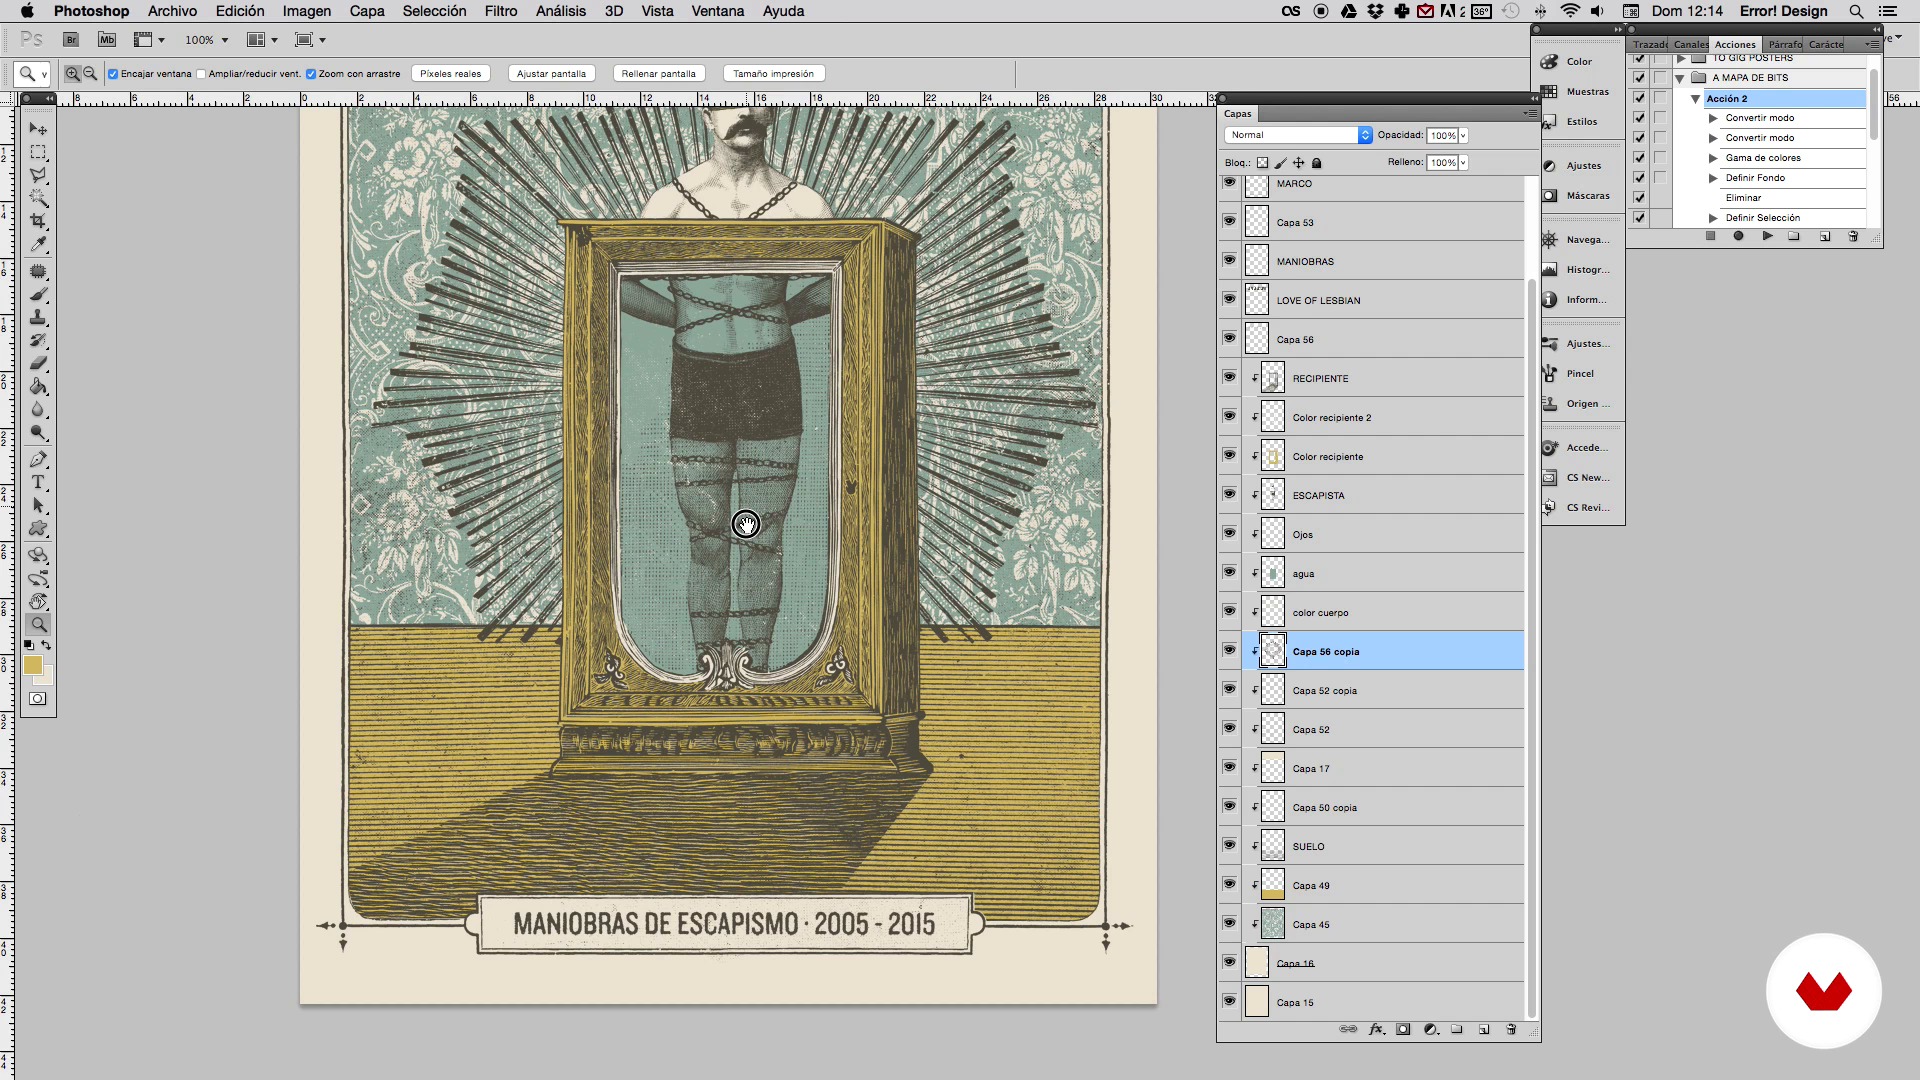This screenshot has height=1080, width=1920.
Task: Select the Paint Bucket tool
Action: tap(38, 387)
